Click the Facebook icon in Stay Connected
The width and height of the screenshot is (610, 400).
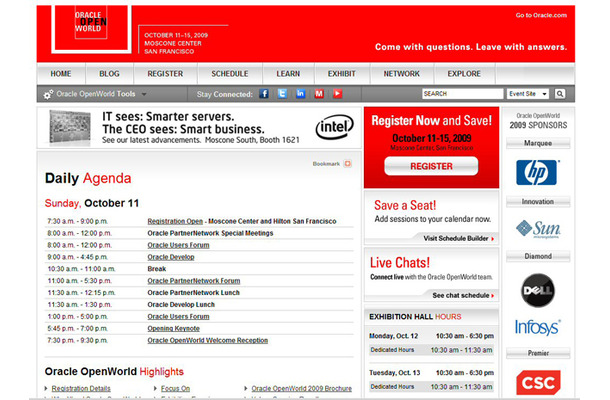click(x=265, y=93)
